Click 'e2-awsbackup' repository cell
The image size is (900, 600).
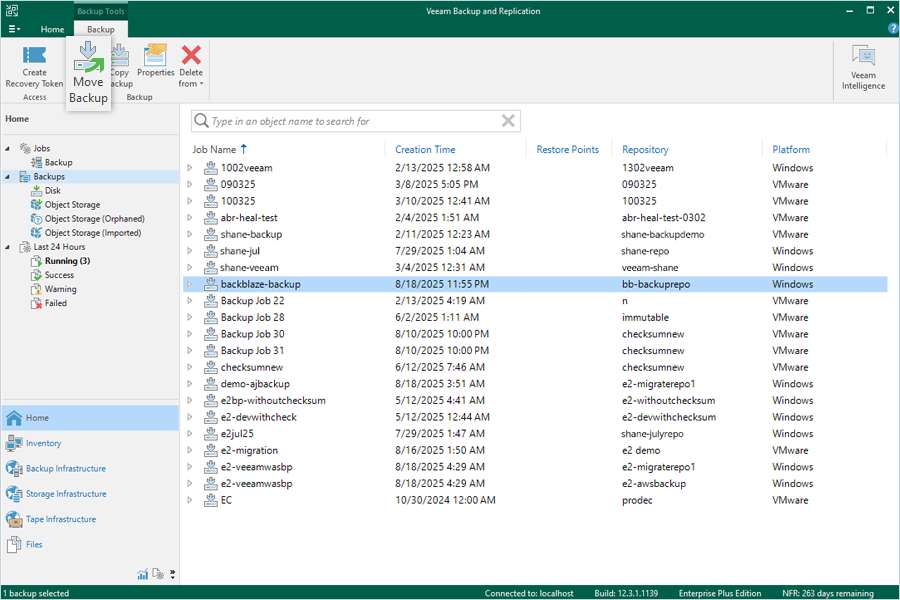point(654,483)
